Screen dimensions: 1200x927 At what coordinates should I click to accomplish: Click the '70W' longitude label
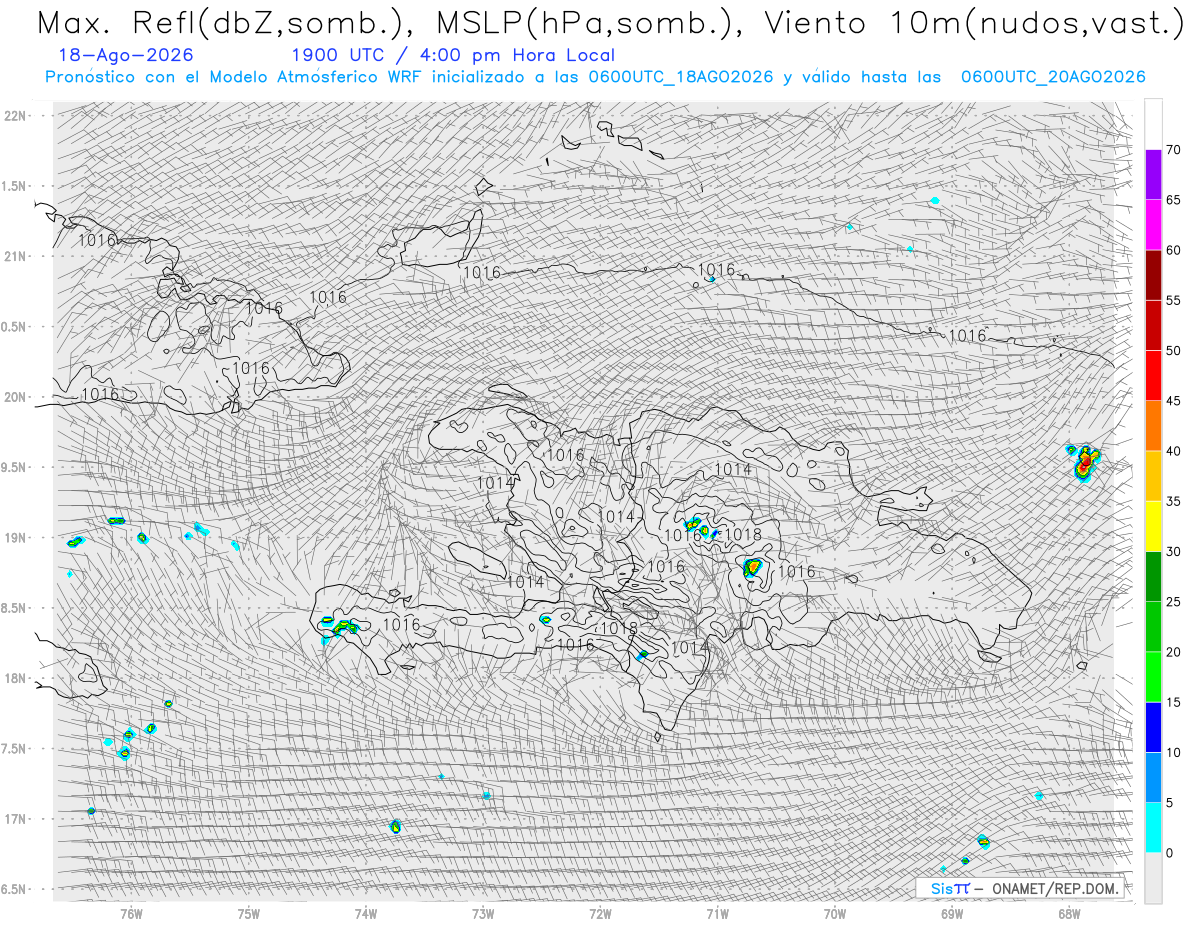click(x=835, y=912)
